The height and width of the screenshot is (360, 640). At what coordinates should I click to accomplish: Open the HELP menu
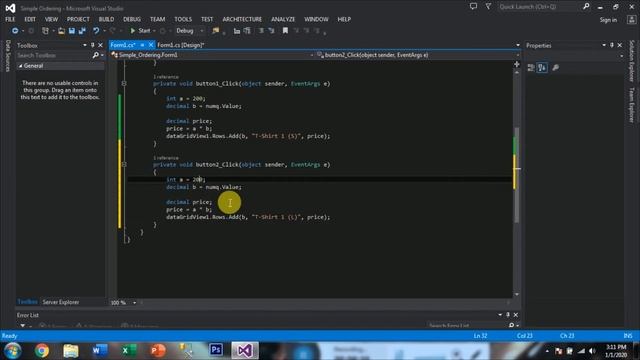click(344, 19)
